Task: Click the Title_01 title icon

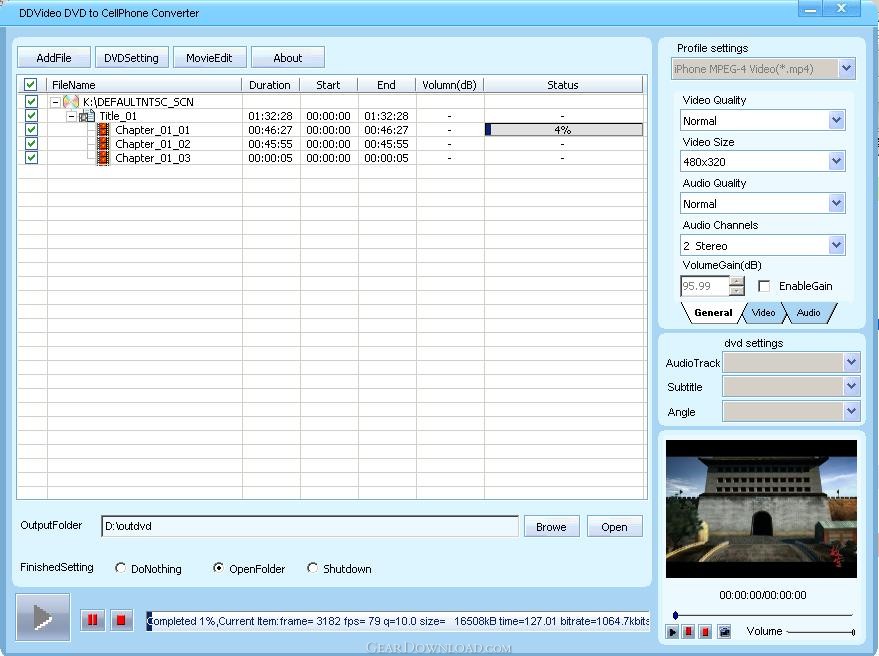Action: [86, 116]
